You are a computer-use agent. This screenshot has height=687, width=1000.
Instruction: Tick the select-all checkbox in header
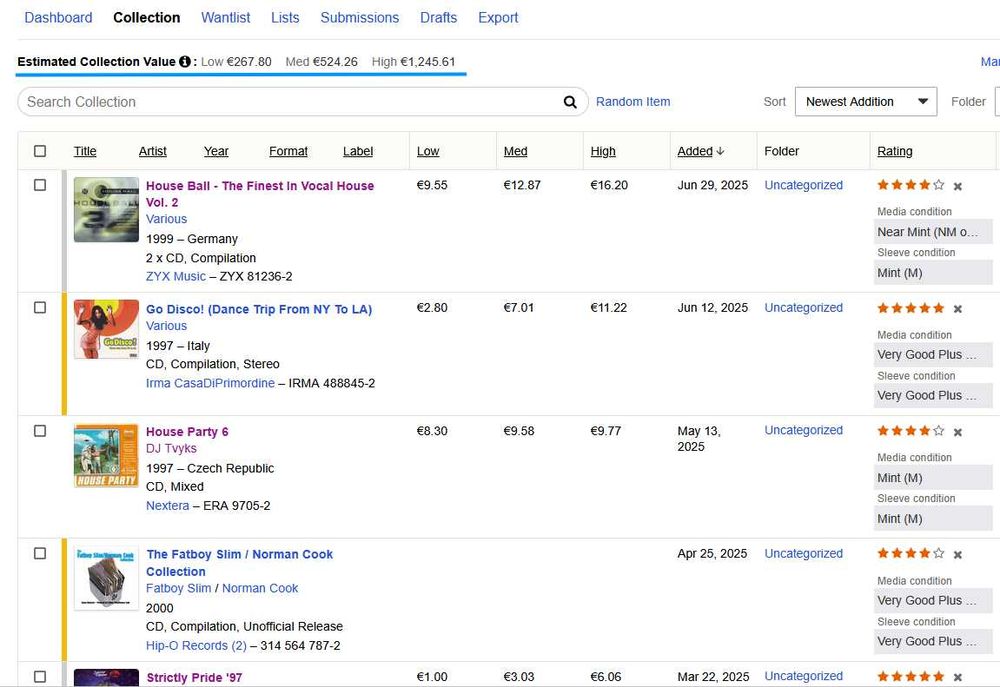(x=40, y=151)
